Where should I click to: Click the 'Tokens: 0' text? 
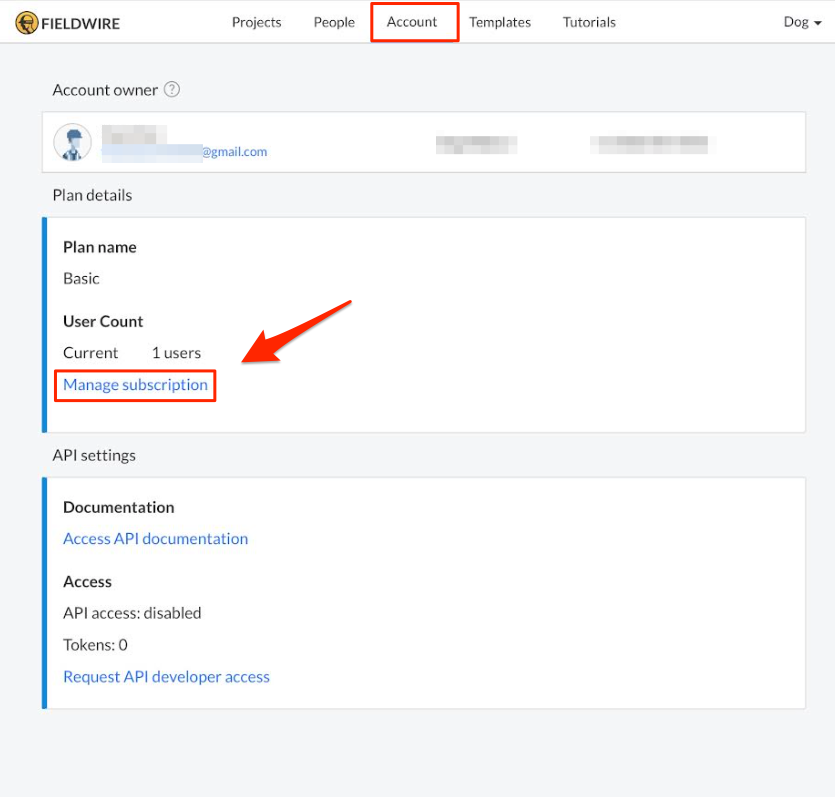tap(95, 645)
